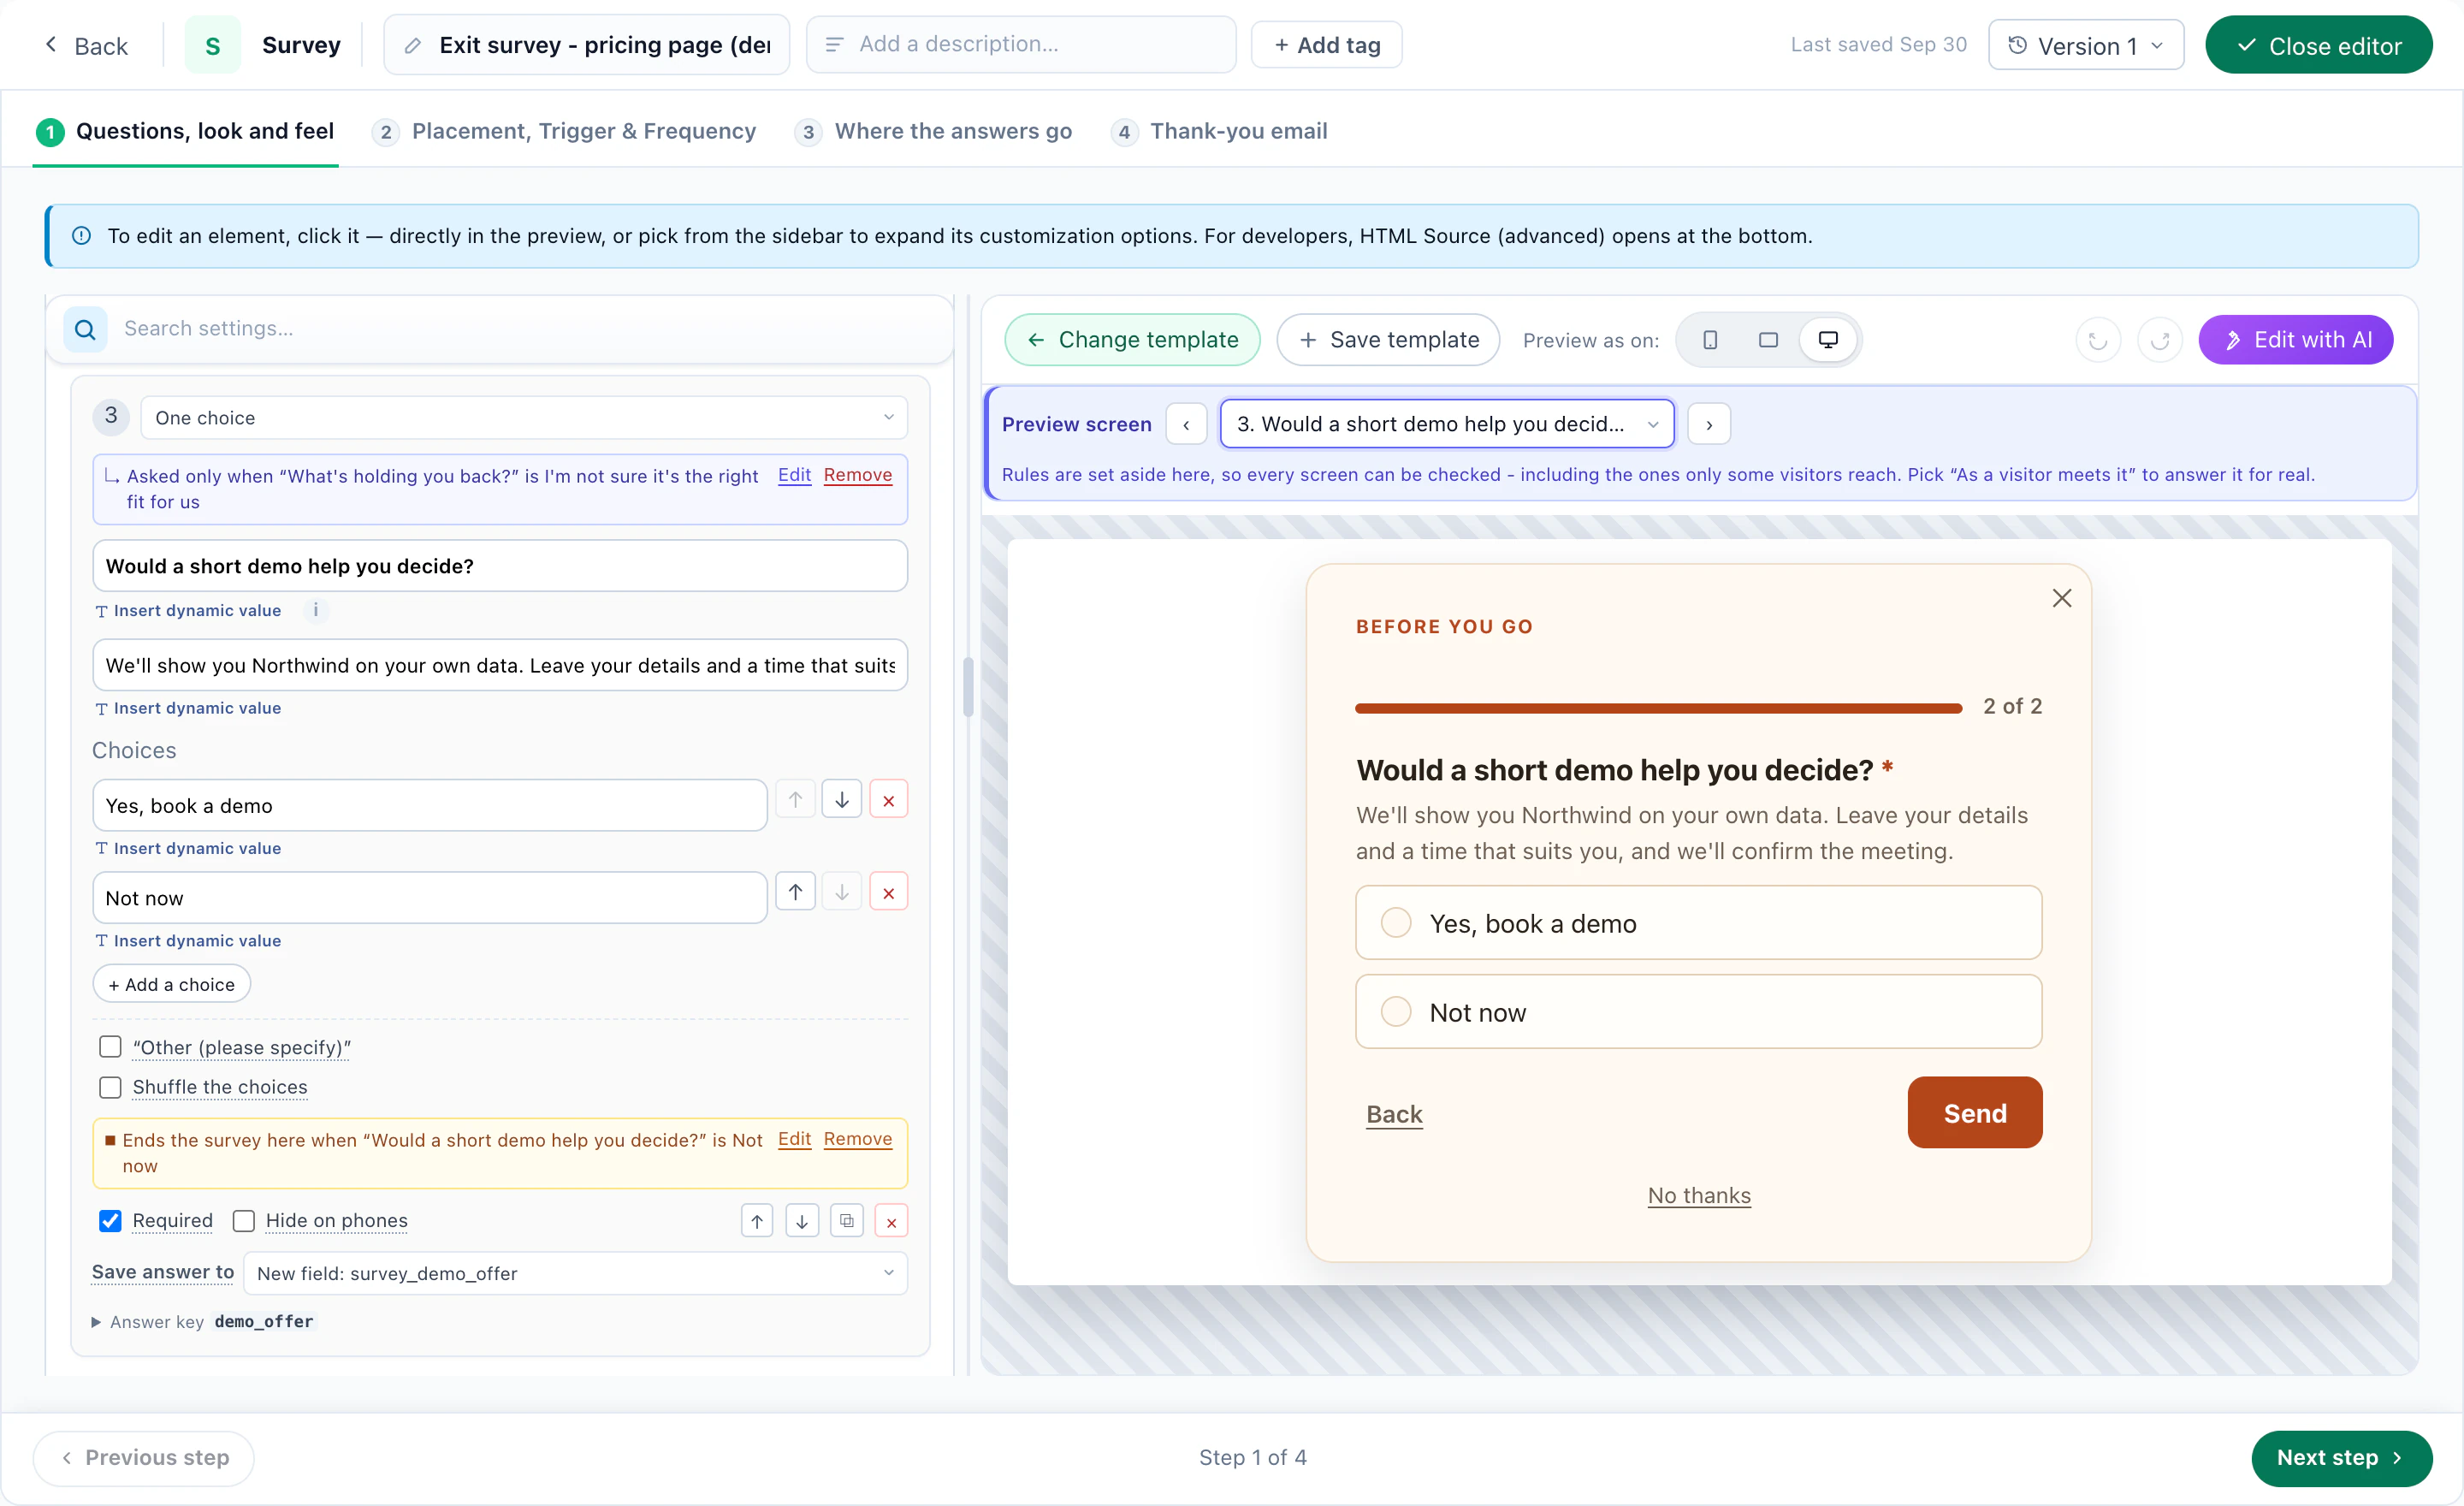2464x1506 pixels.
Task: Go to the previous preview screen arrow
Action: [x=1186, y=424]
